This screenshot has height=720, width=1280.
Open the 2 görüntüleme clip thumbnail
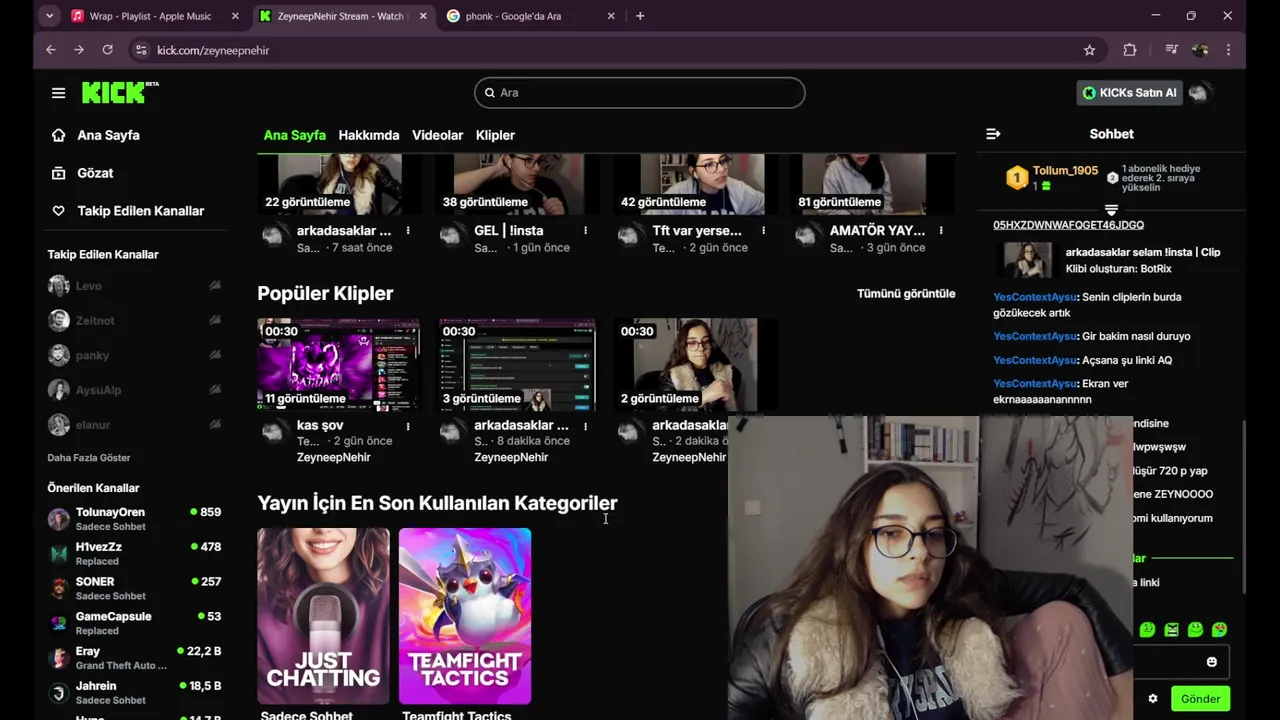tap(694, 365)
